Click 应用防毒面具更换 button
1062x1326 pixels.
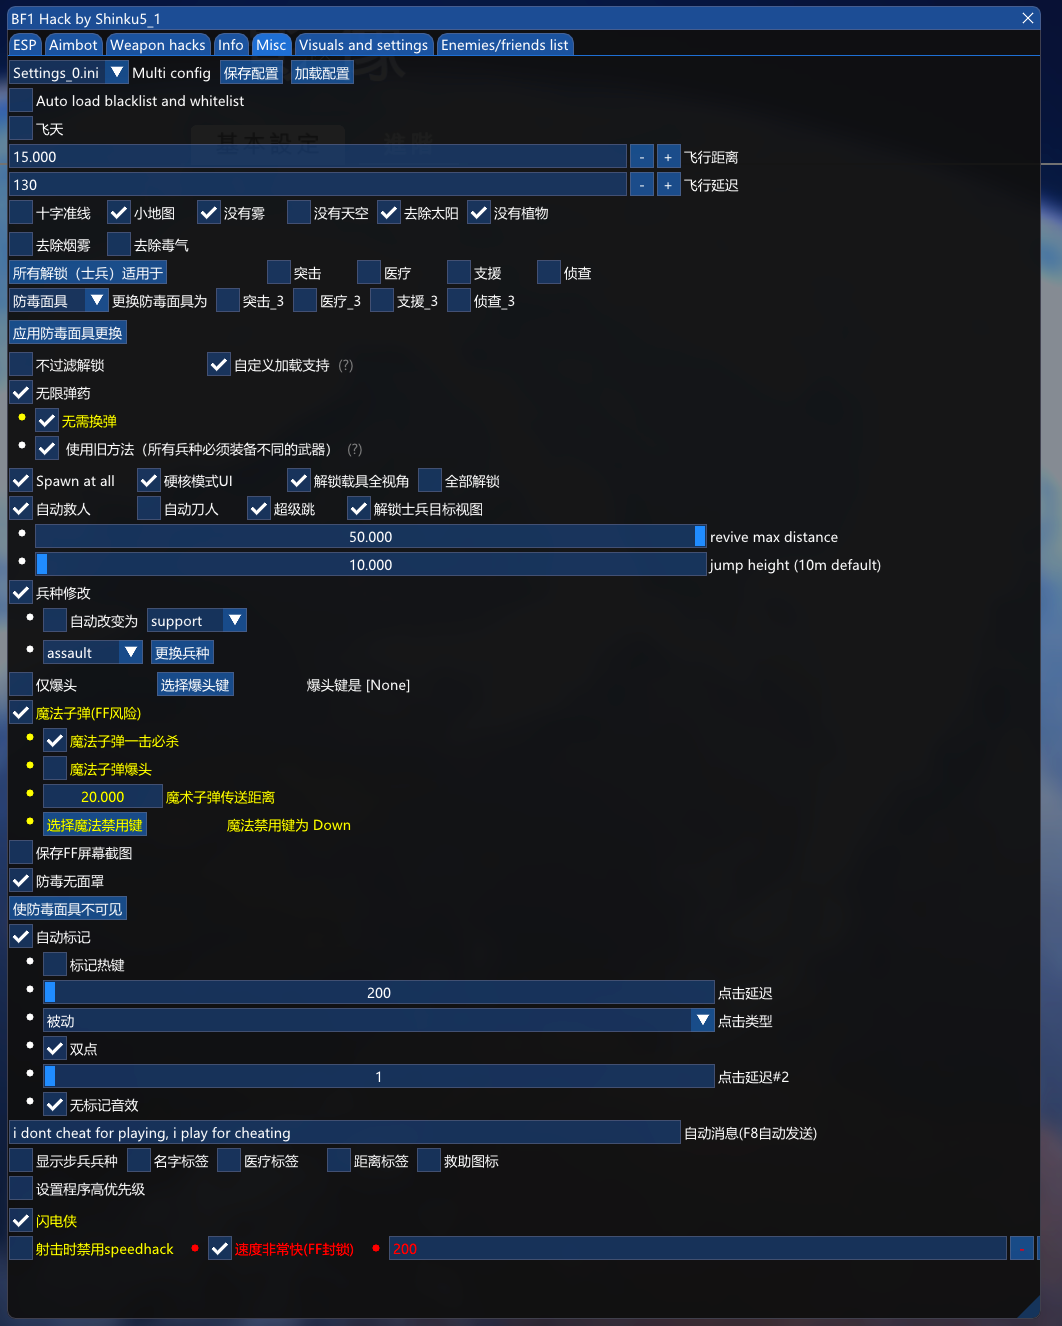[68, 333]
